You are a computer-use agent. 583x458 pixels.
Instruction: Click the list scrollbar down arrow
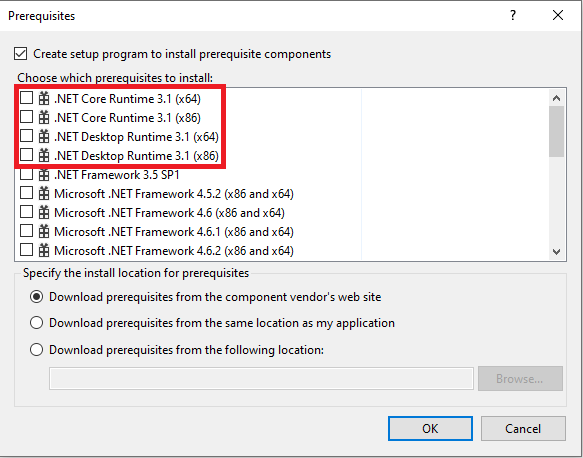pyautogui.click(x=556, y=252)
